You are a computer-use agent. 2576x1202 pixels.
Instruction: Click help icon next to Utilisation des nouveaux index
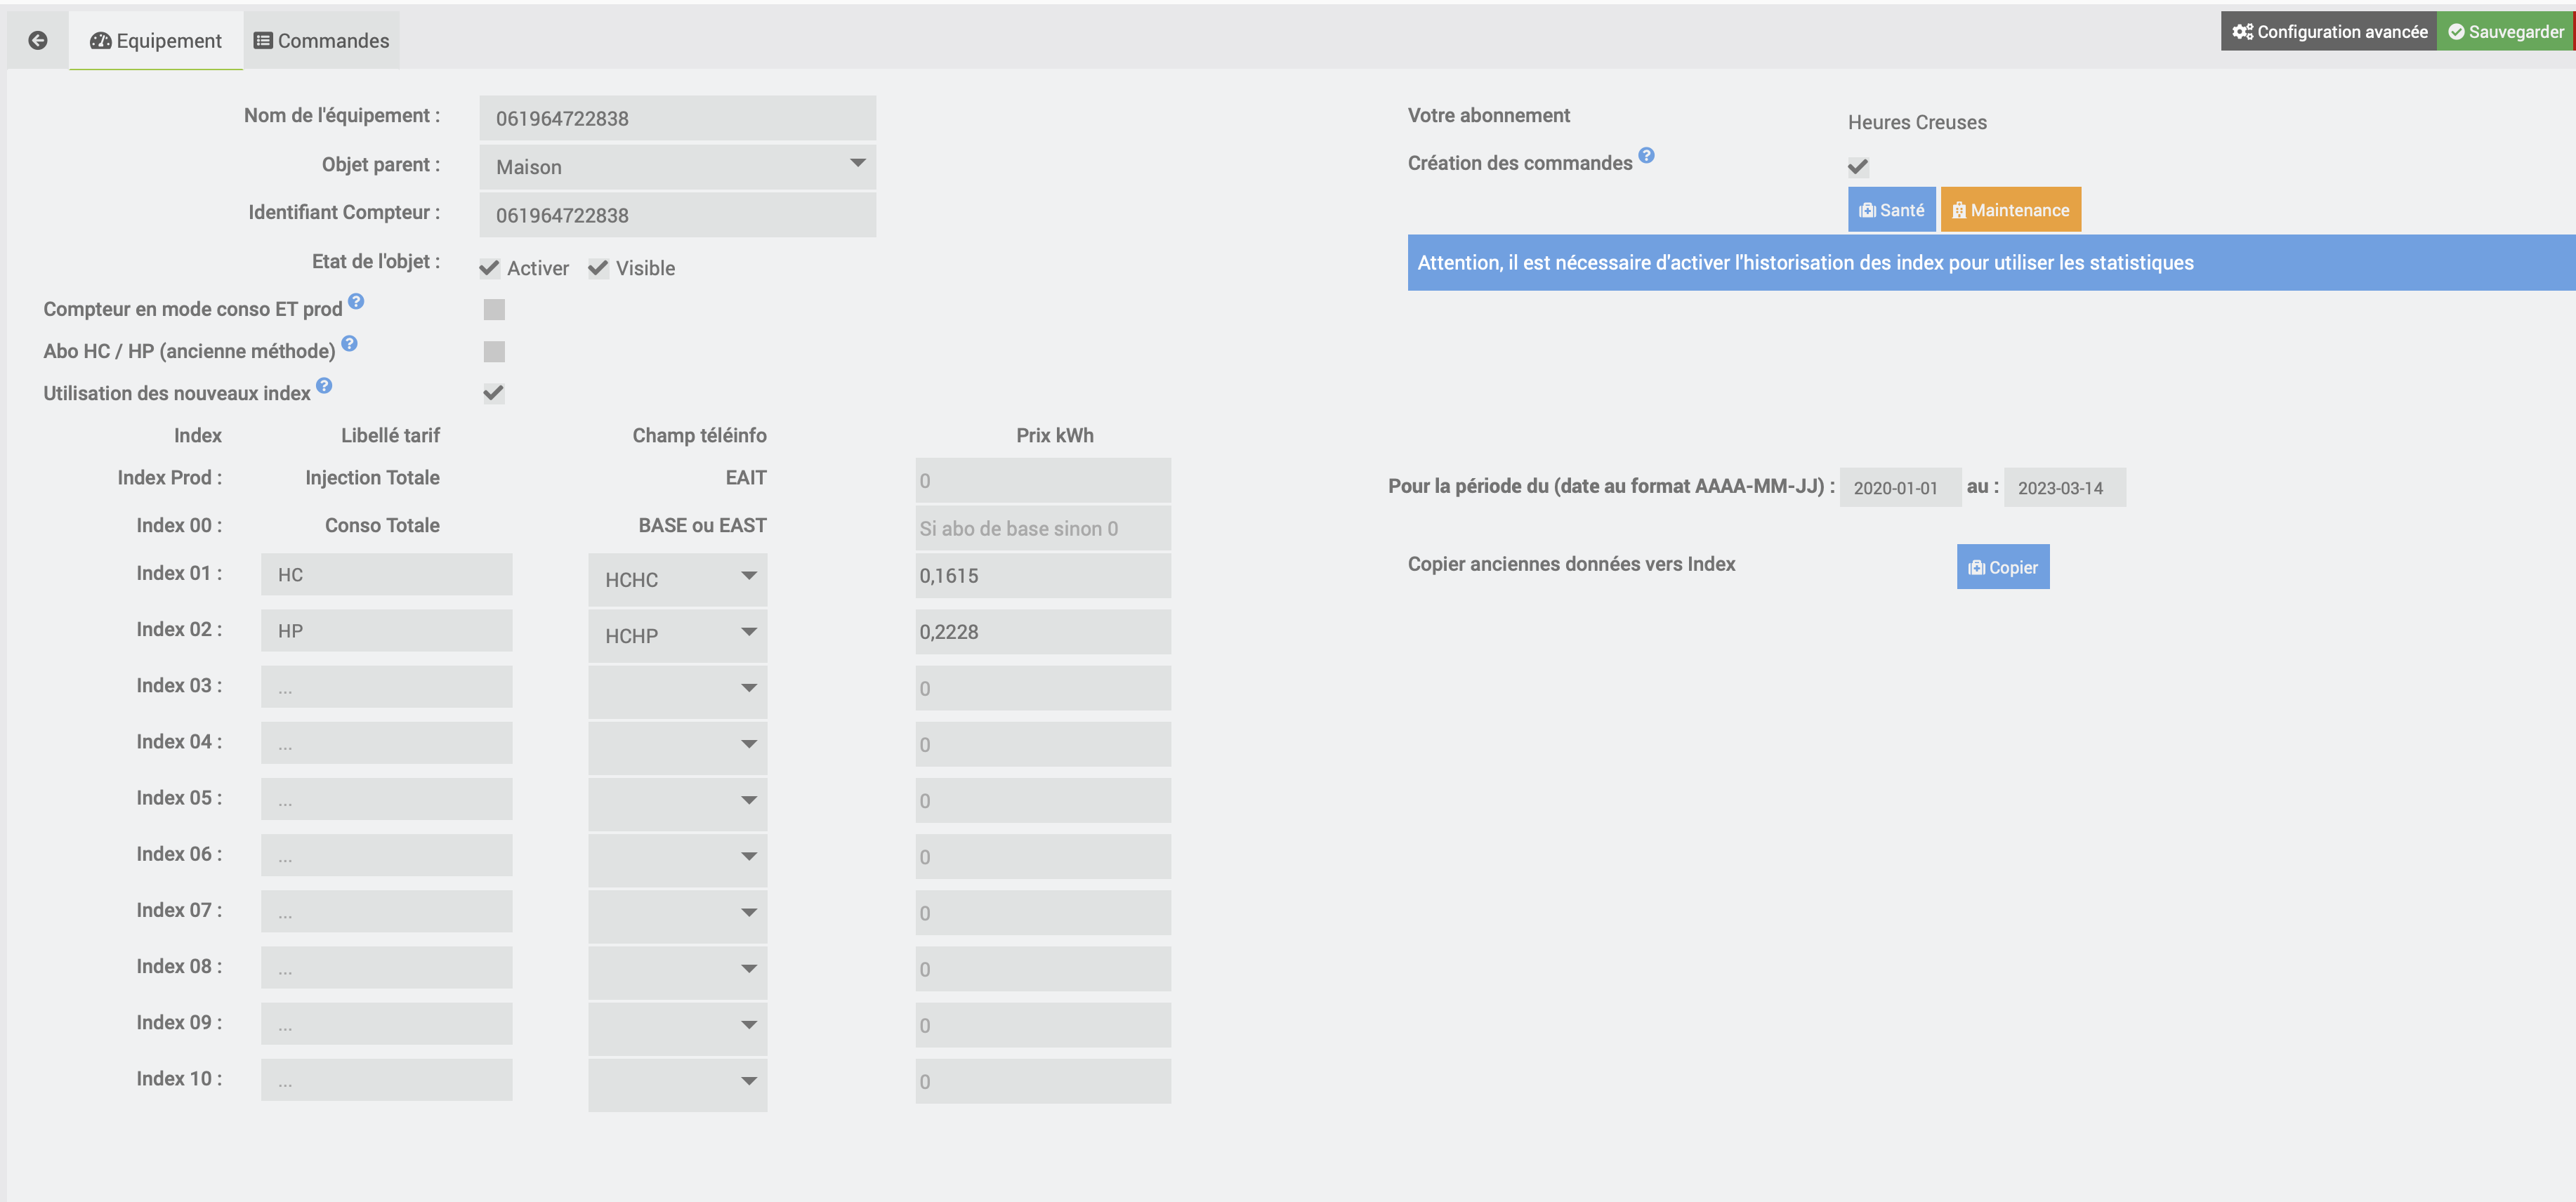[x=324, y=385]
